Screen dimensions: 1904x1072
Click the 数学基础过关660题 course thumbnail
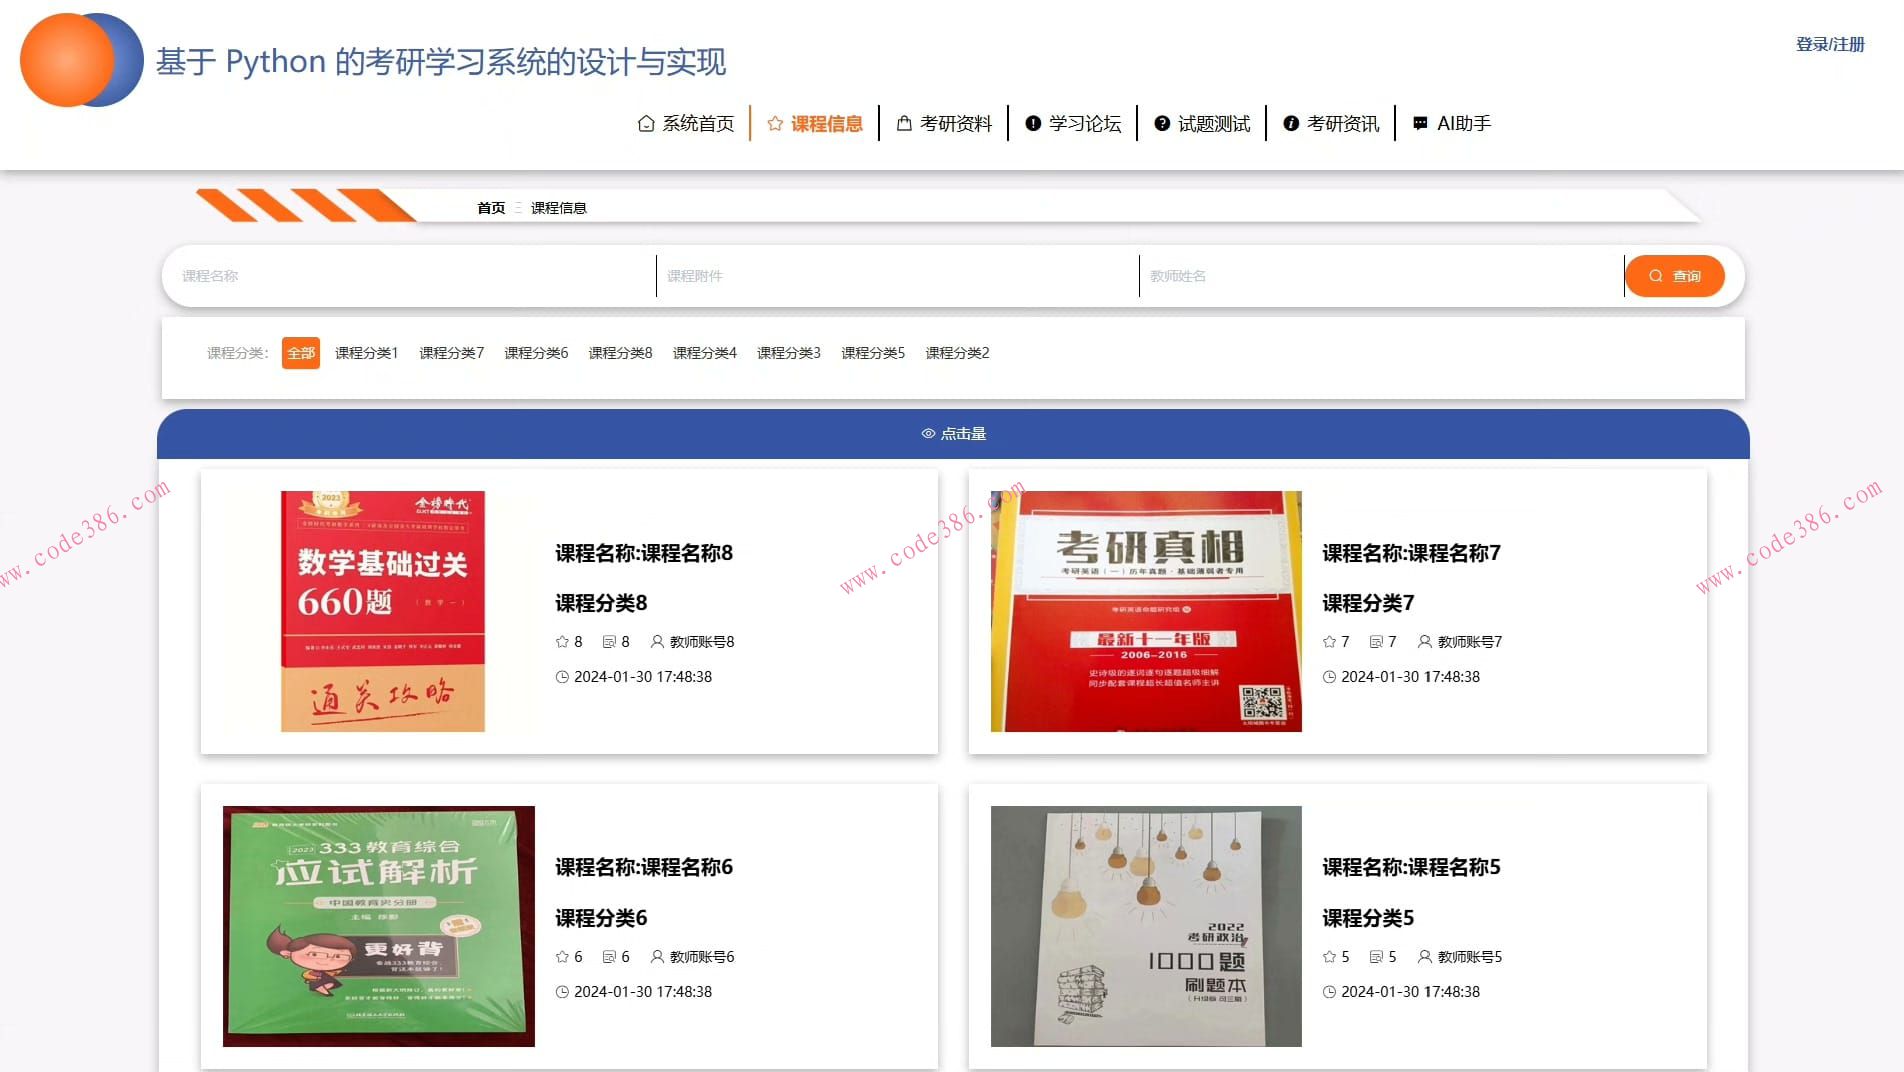380,612
